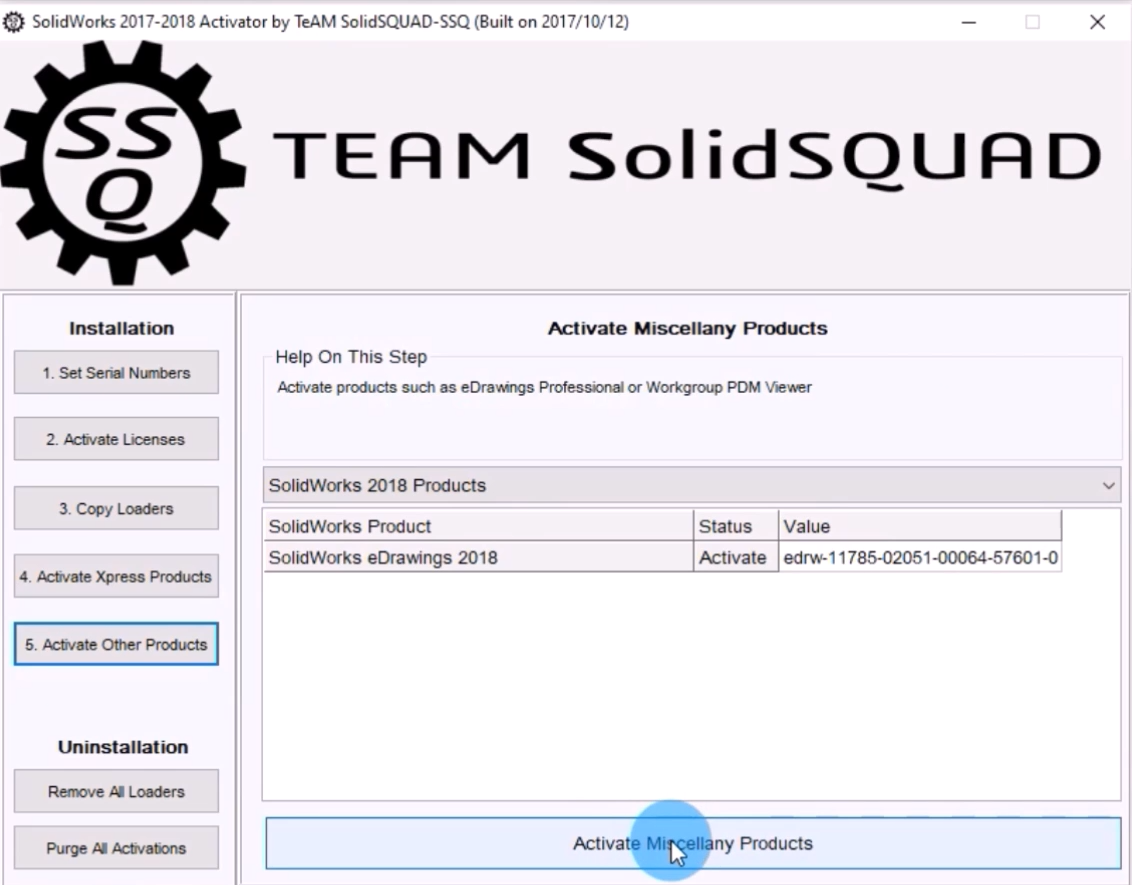The image size is (1132, 885).
Task: Select the SolidWorks eDrawings 2018 row
Action: click(x=478, y=558)
